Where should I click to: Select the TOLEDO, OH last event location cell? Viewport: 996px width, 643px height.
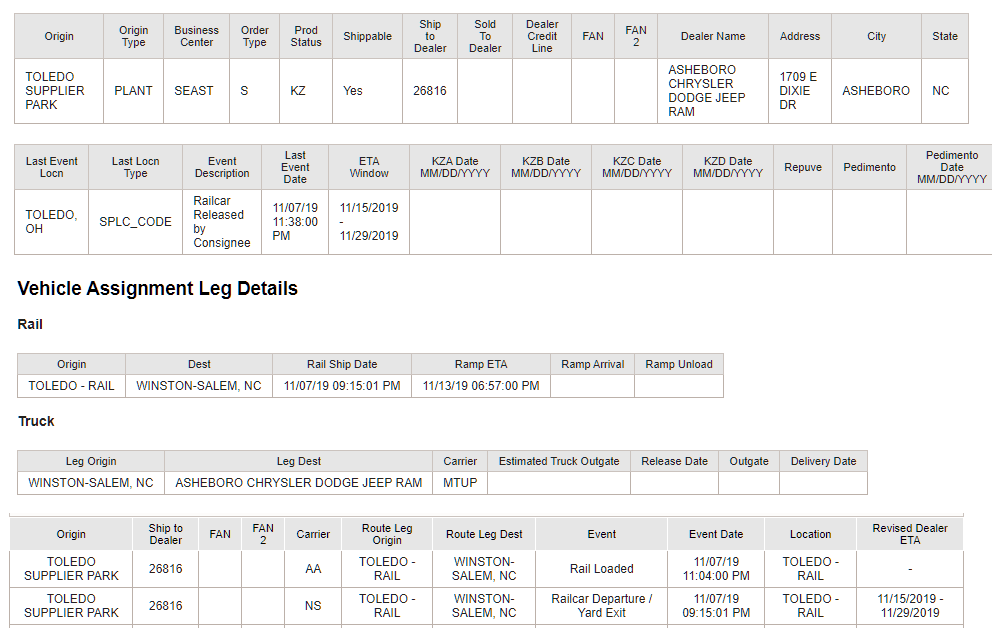tap(51, 222)
